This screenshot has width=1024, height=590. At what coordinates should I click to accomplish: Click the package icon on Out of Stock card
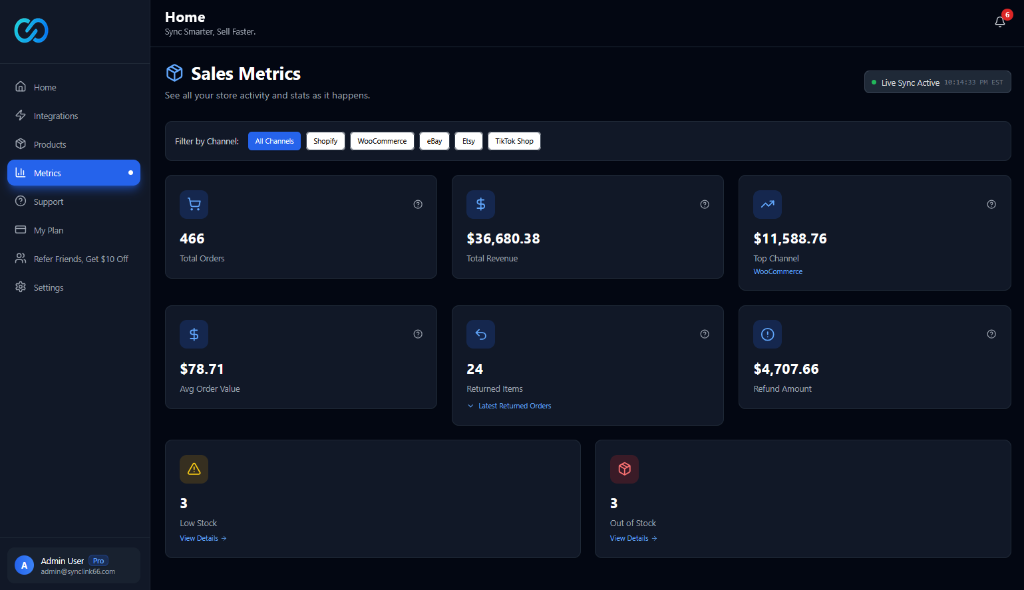pyautogui.click(x=624, y=468)
